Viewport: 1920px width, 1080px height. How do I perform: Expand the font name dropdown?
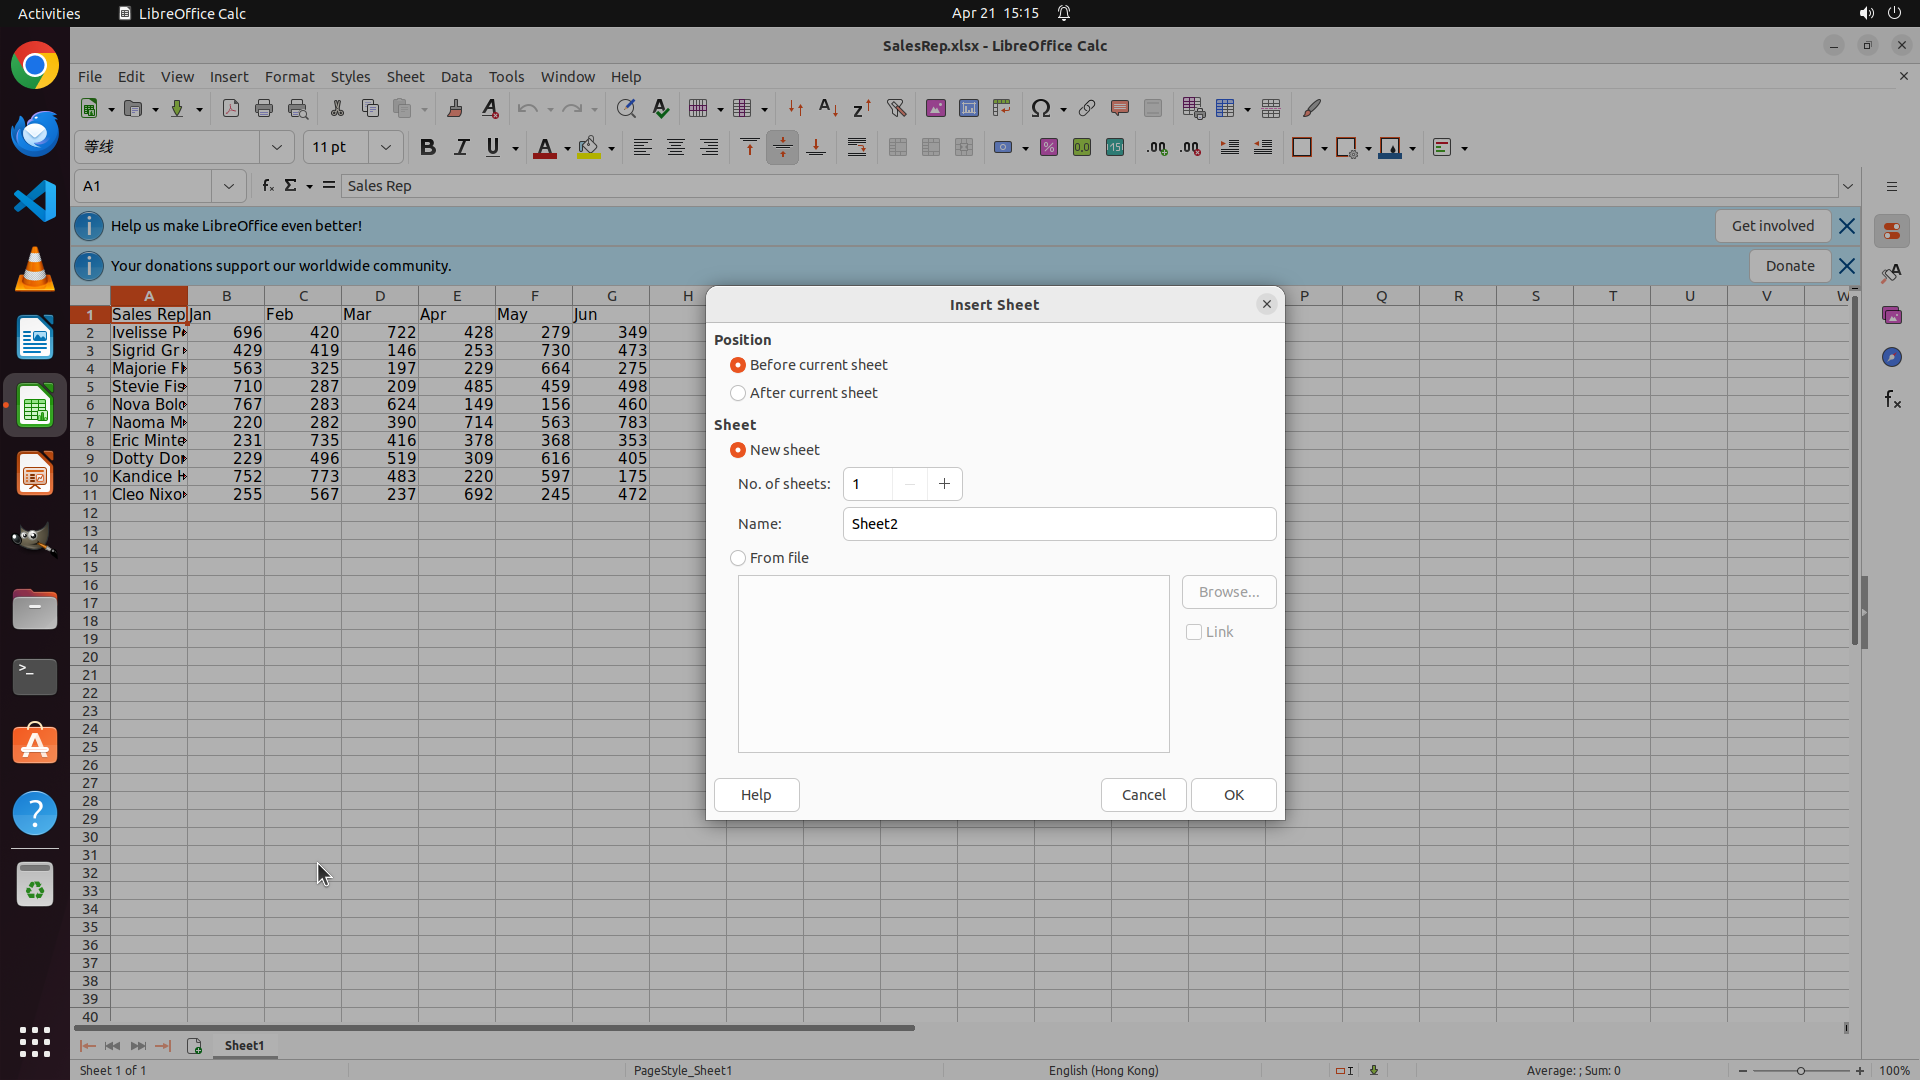(x=277, y=148)
